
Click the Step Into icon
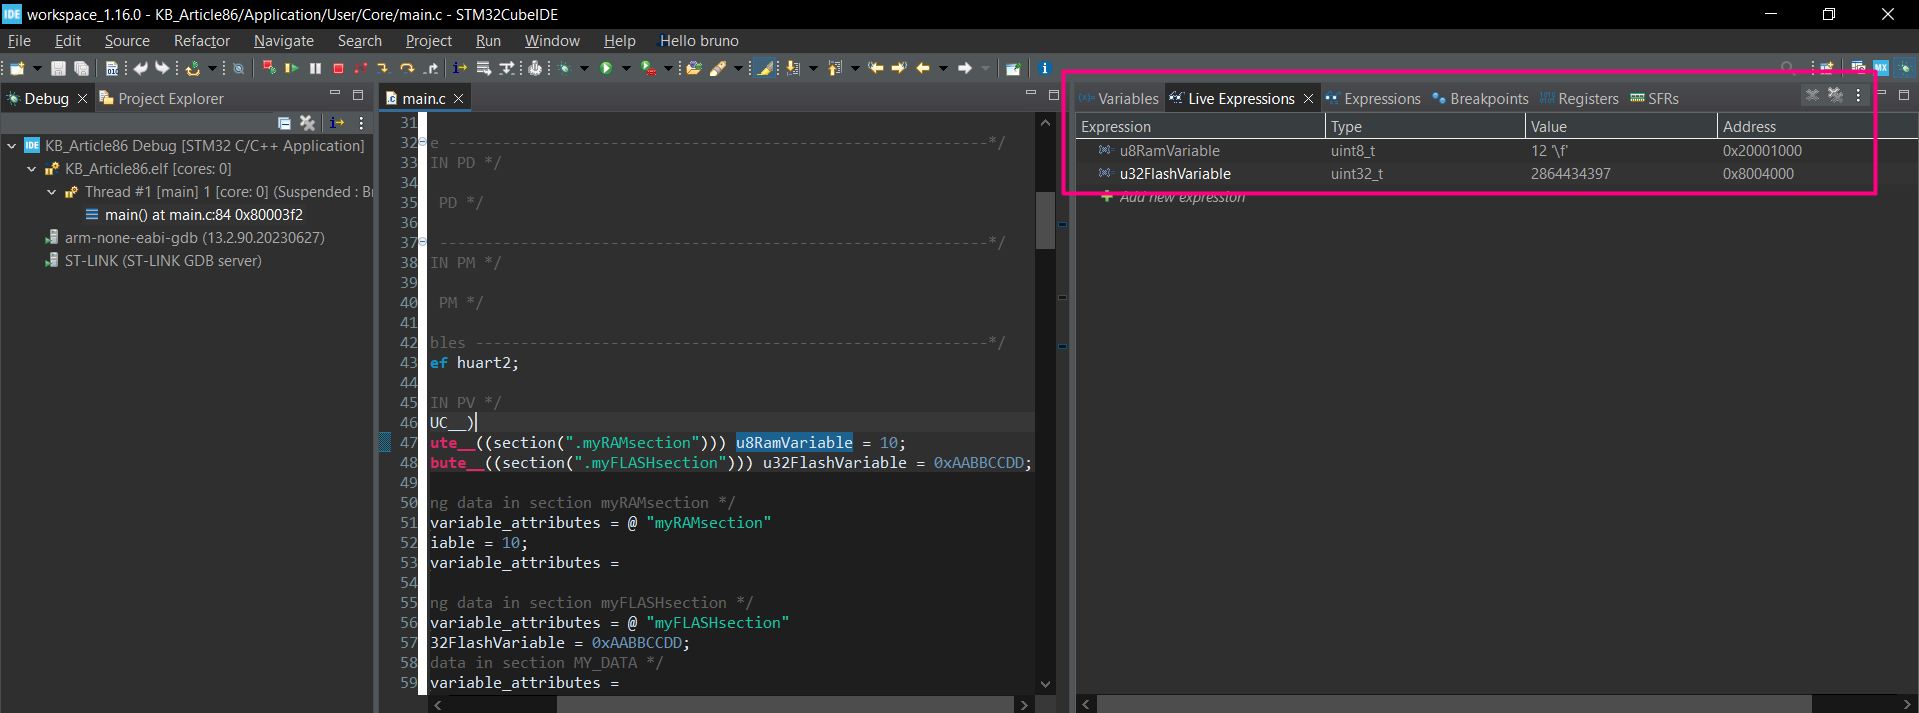(383, 68)
